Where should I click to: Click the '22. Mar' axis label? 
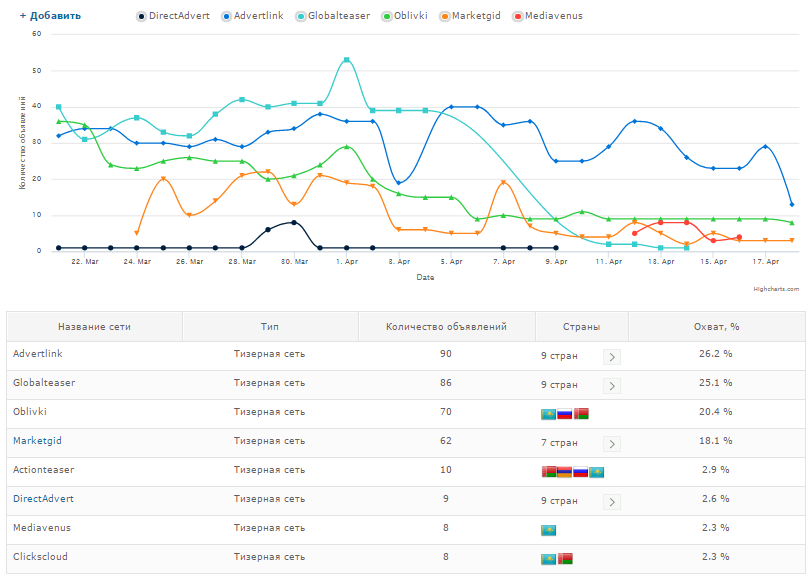(85, 262)
